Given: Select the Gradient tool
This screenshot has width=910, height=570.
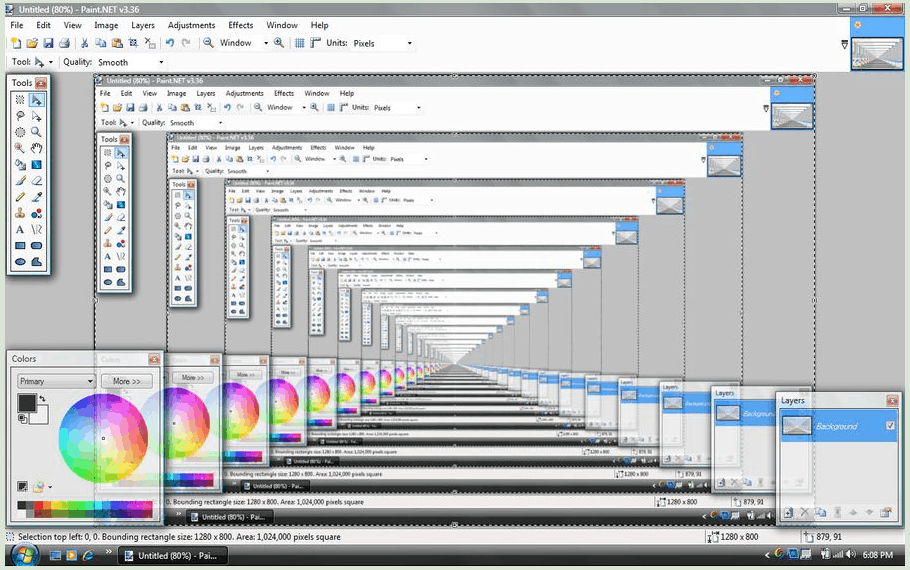Looking at the screenshot, I should (37, 165).
